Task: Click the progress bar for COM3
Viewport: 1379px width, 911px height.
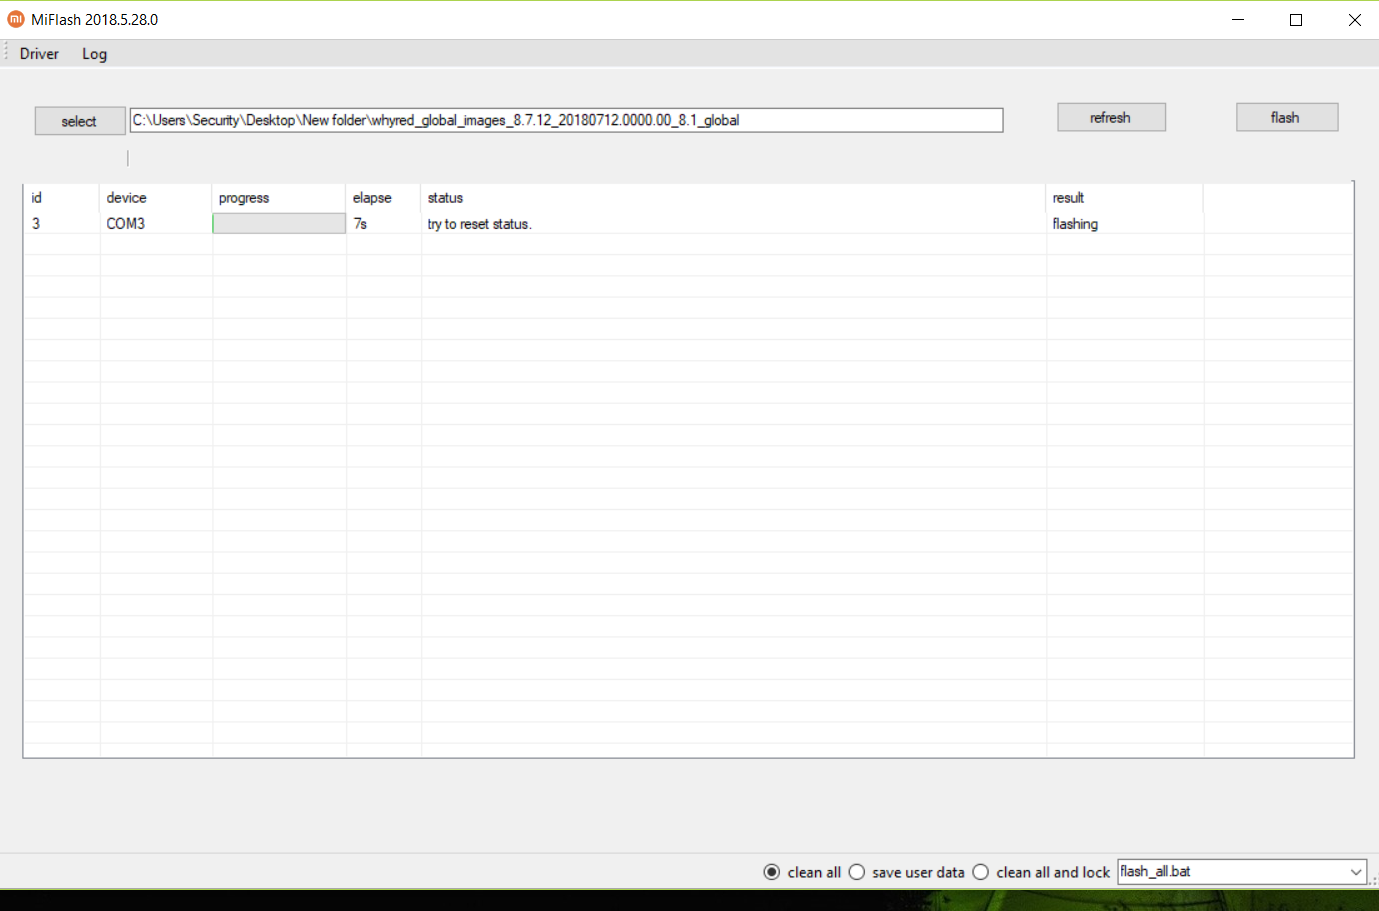Action: click(x=279, y=224)
